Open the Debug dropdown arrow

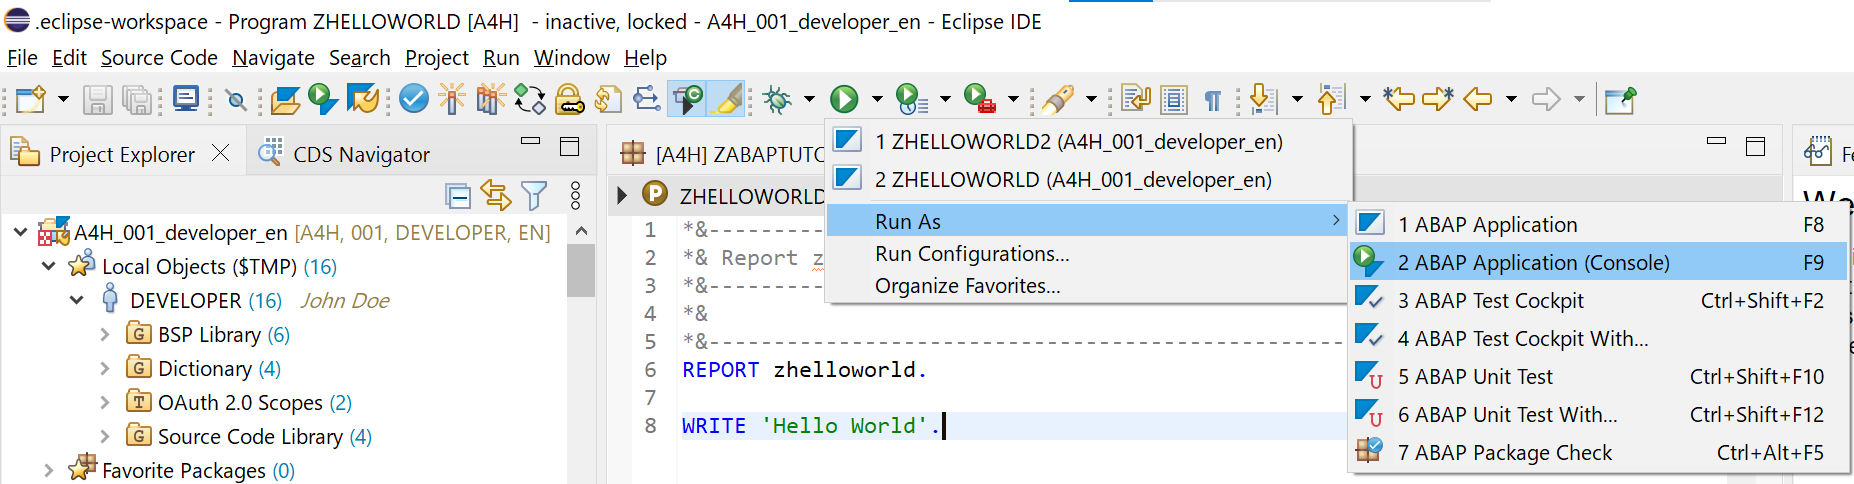pos(809,99)
